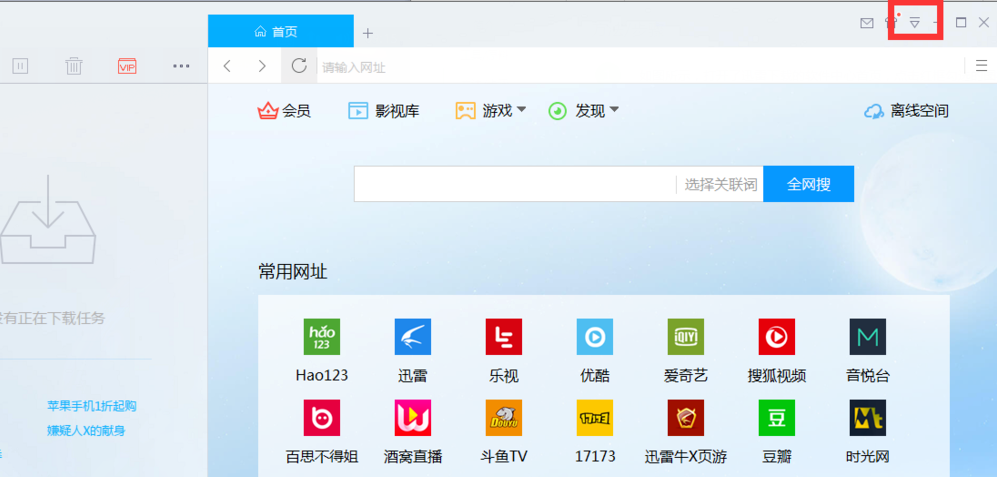The height and width of the screenshot is (477, 997).
Task: Expand the 游戏 dropdown
Action: click(x=491, y=111)
